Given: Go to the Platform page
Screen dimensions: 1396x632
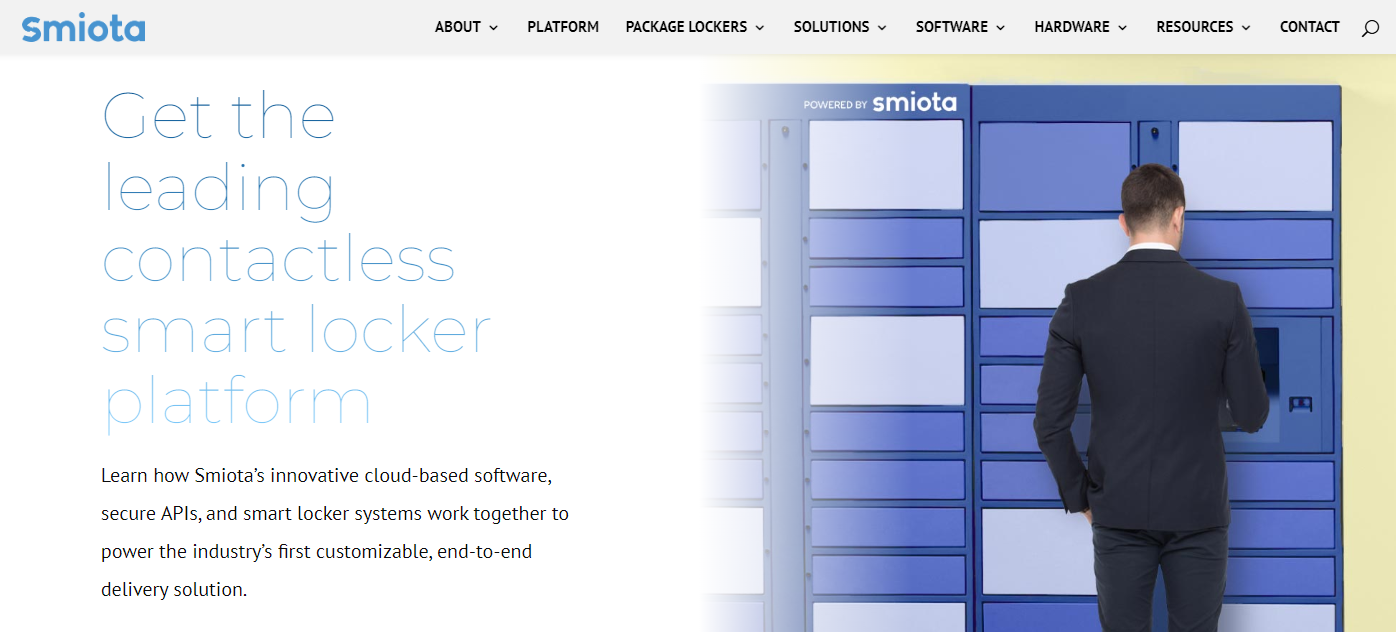Looking at the screenshot, I should pyautogui.click(x=563, y=27).
